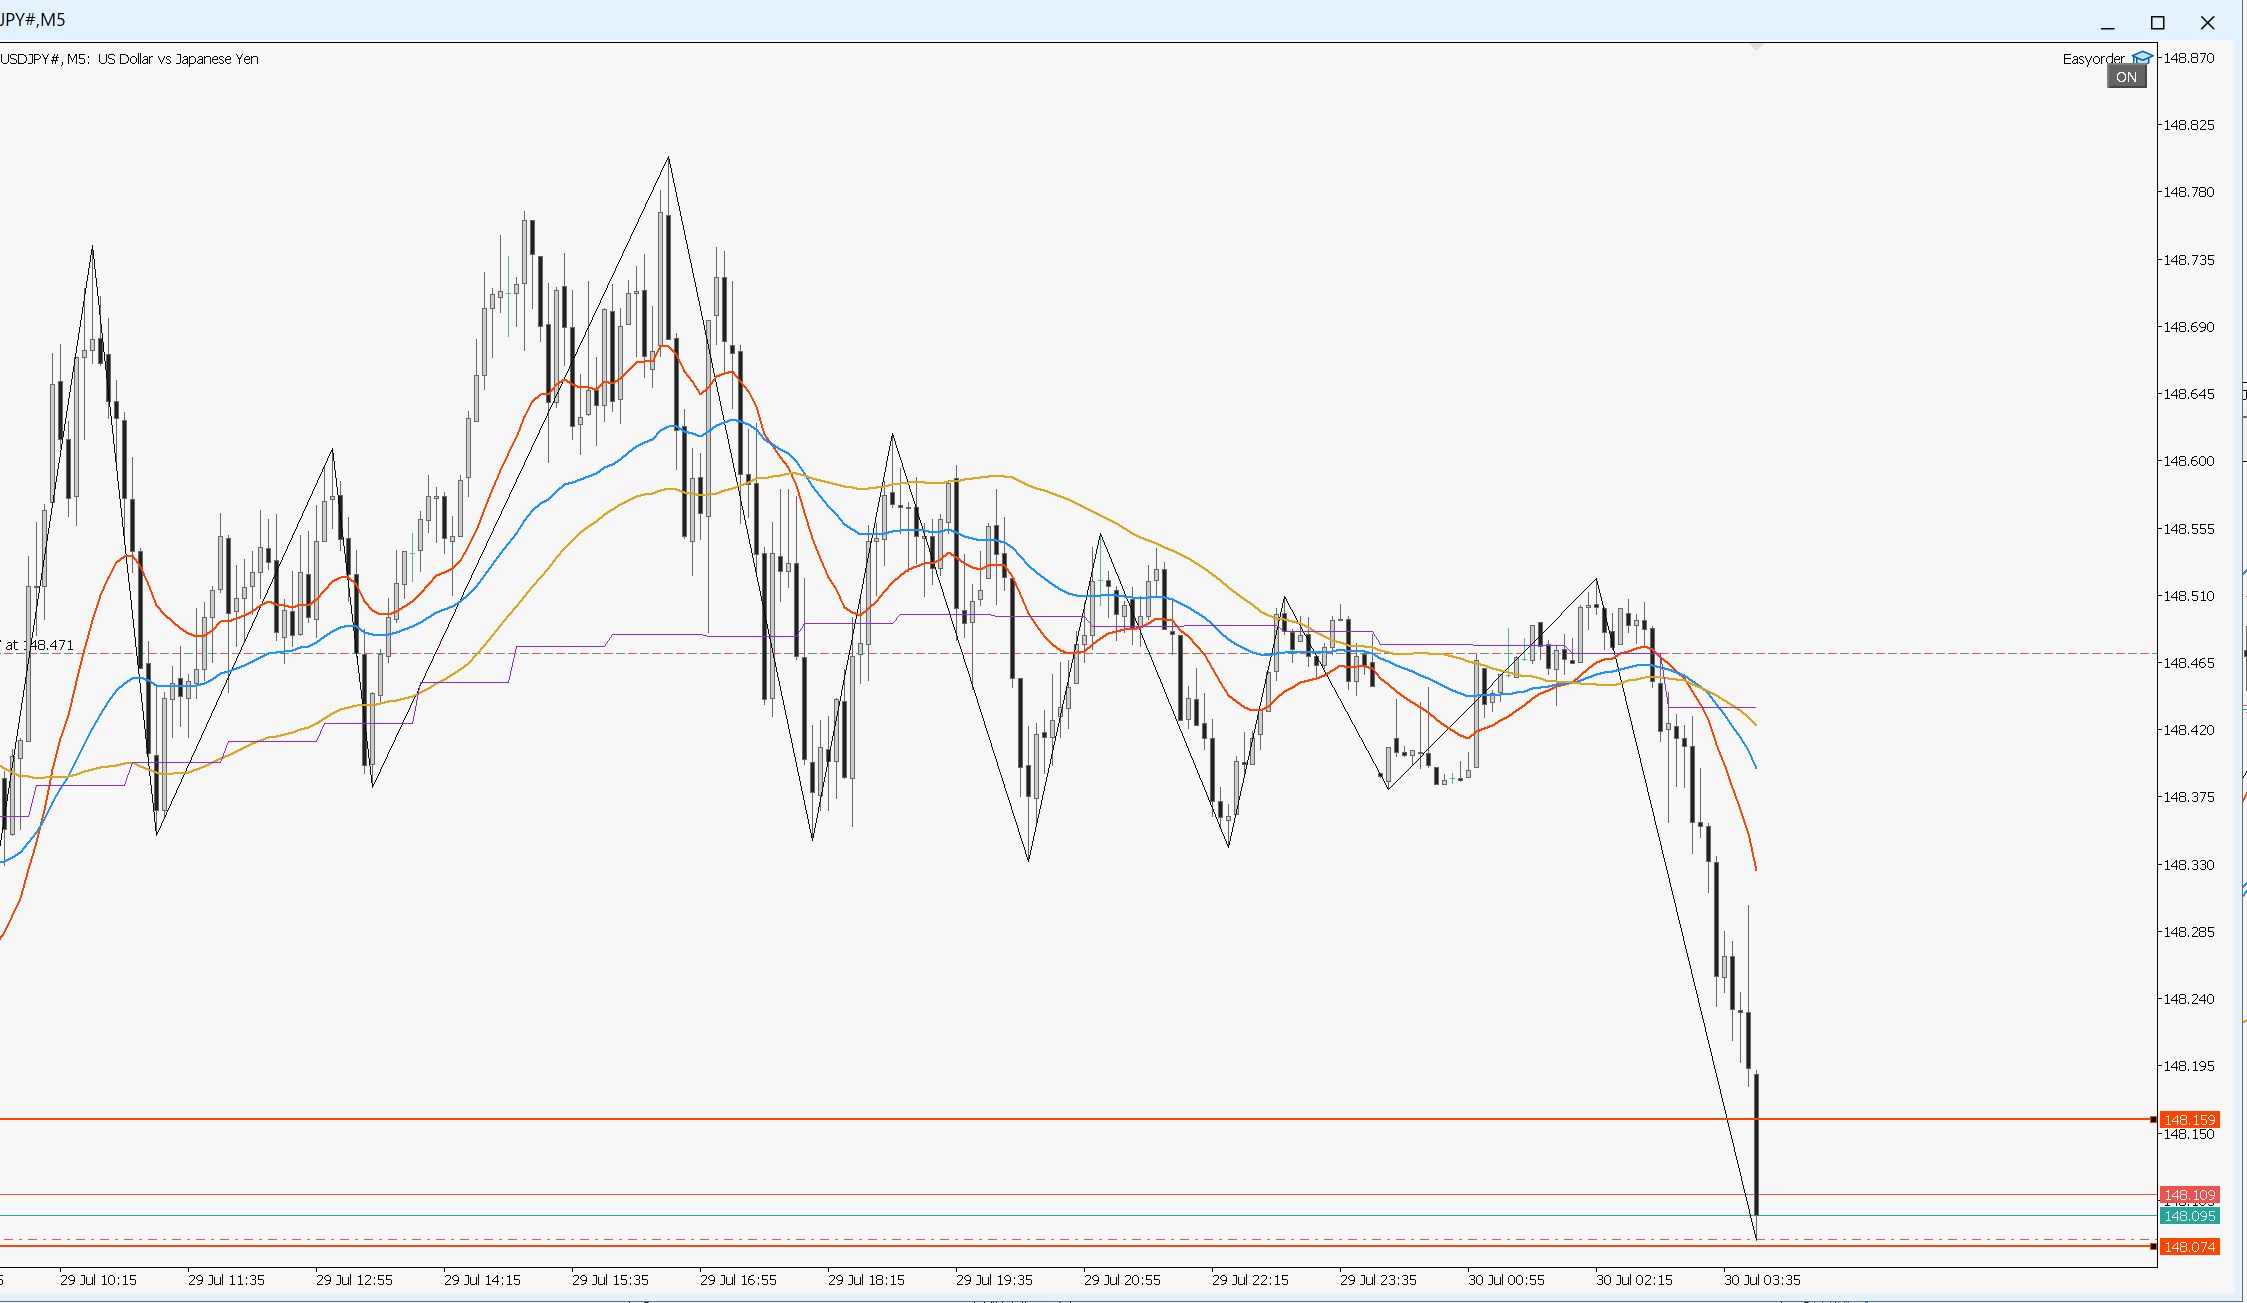The width and height of the screenshot is (2247, 1303).
Task: Click the 29 Jul 16:55 time label
Action: click(x=738, y=1280)
